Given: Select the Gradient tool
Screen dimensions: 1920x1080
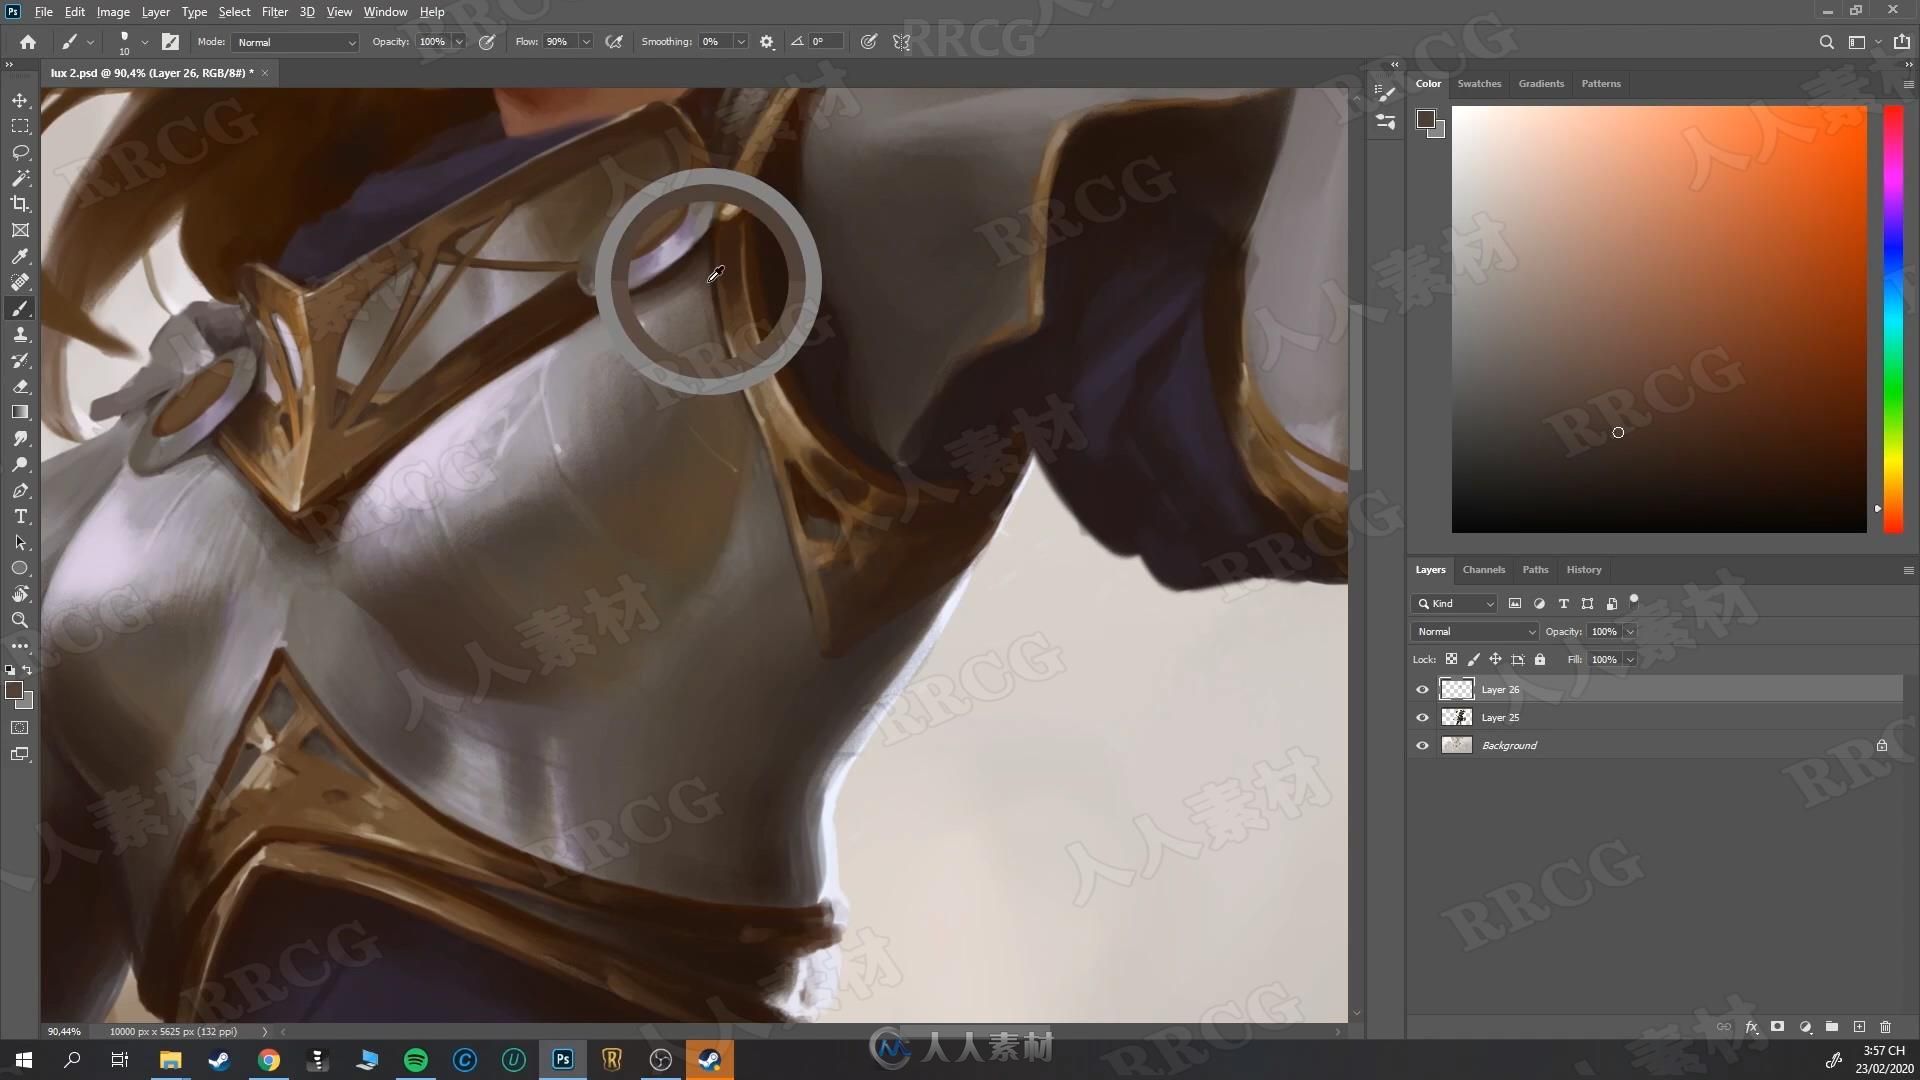Looking at the screenshot, I should [20, 412].
